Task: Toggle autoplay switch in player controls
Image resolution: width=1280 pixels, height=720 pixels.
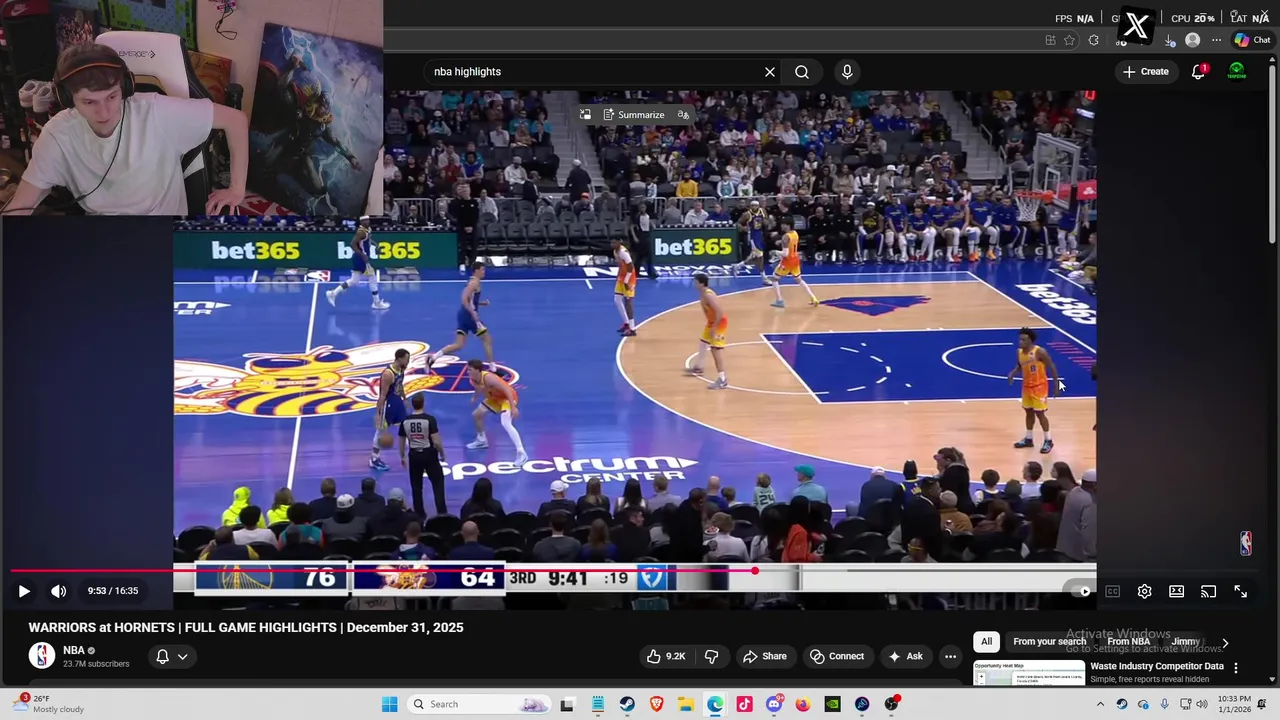Action: tap(1080, 591)
